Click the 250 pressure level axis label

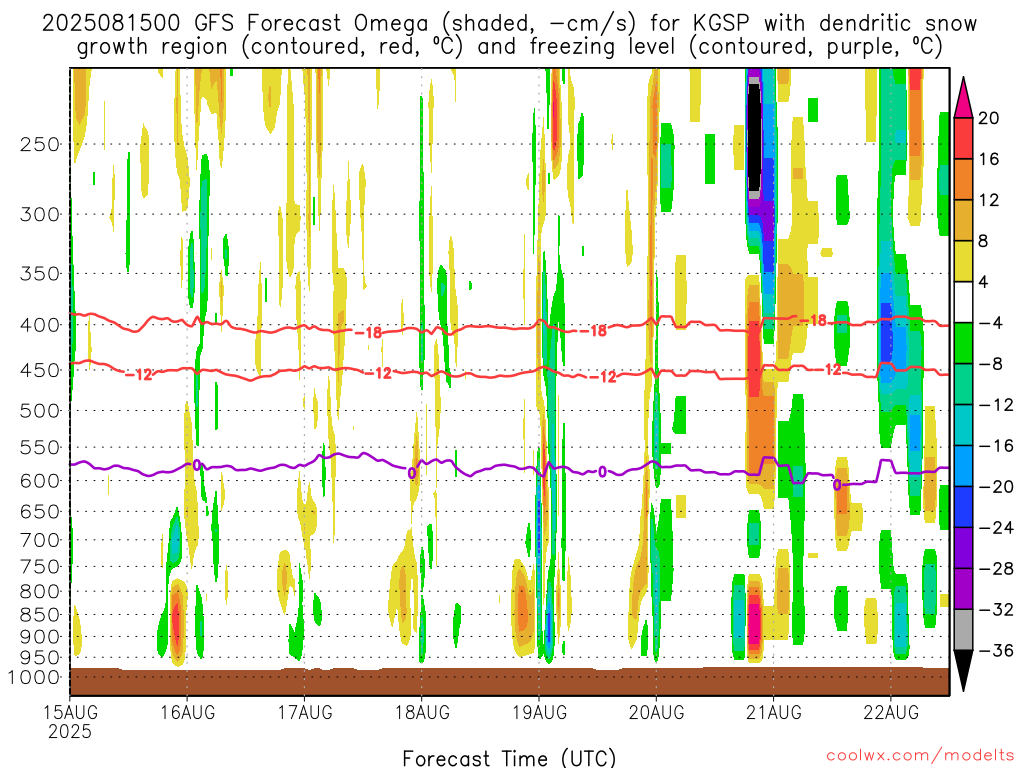(40, 144)
